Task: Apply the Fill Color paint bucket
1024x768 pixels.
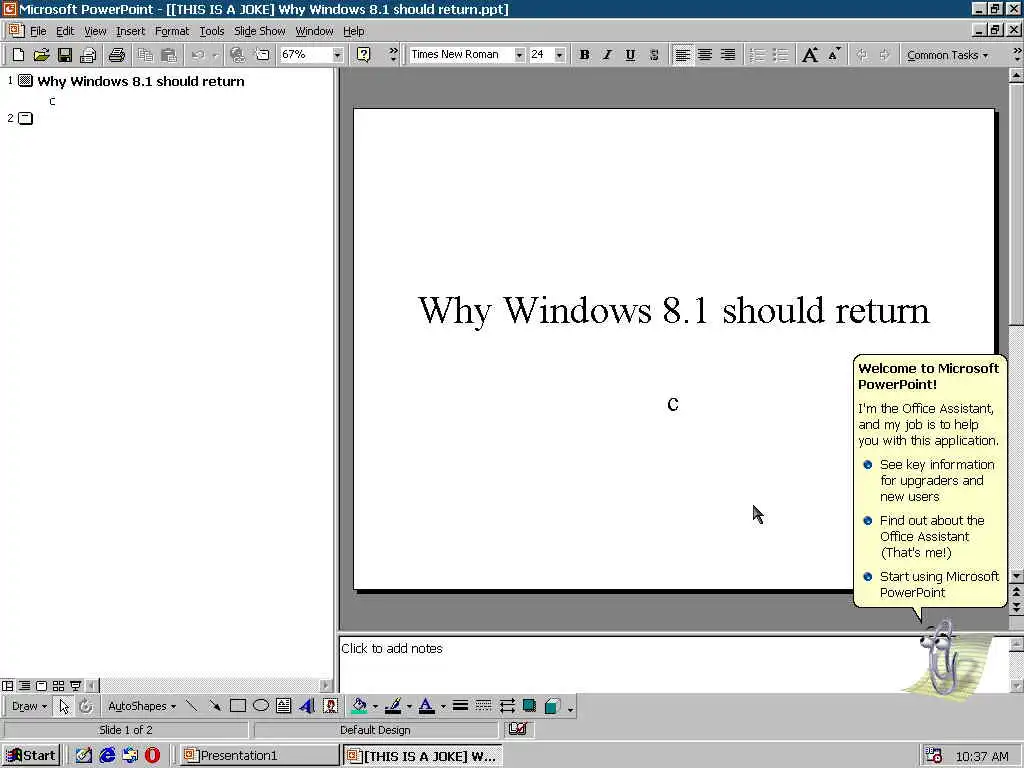Action: click(359, 706)
